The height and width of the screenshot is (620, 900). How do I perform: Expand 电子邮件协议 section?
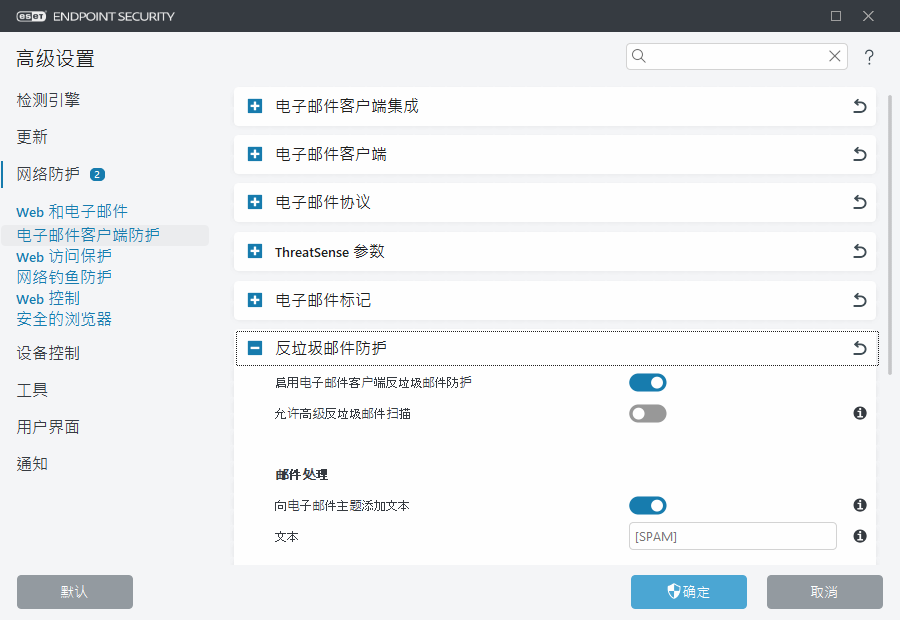[x=255, y=202]
